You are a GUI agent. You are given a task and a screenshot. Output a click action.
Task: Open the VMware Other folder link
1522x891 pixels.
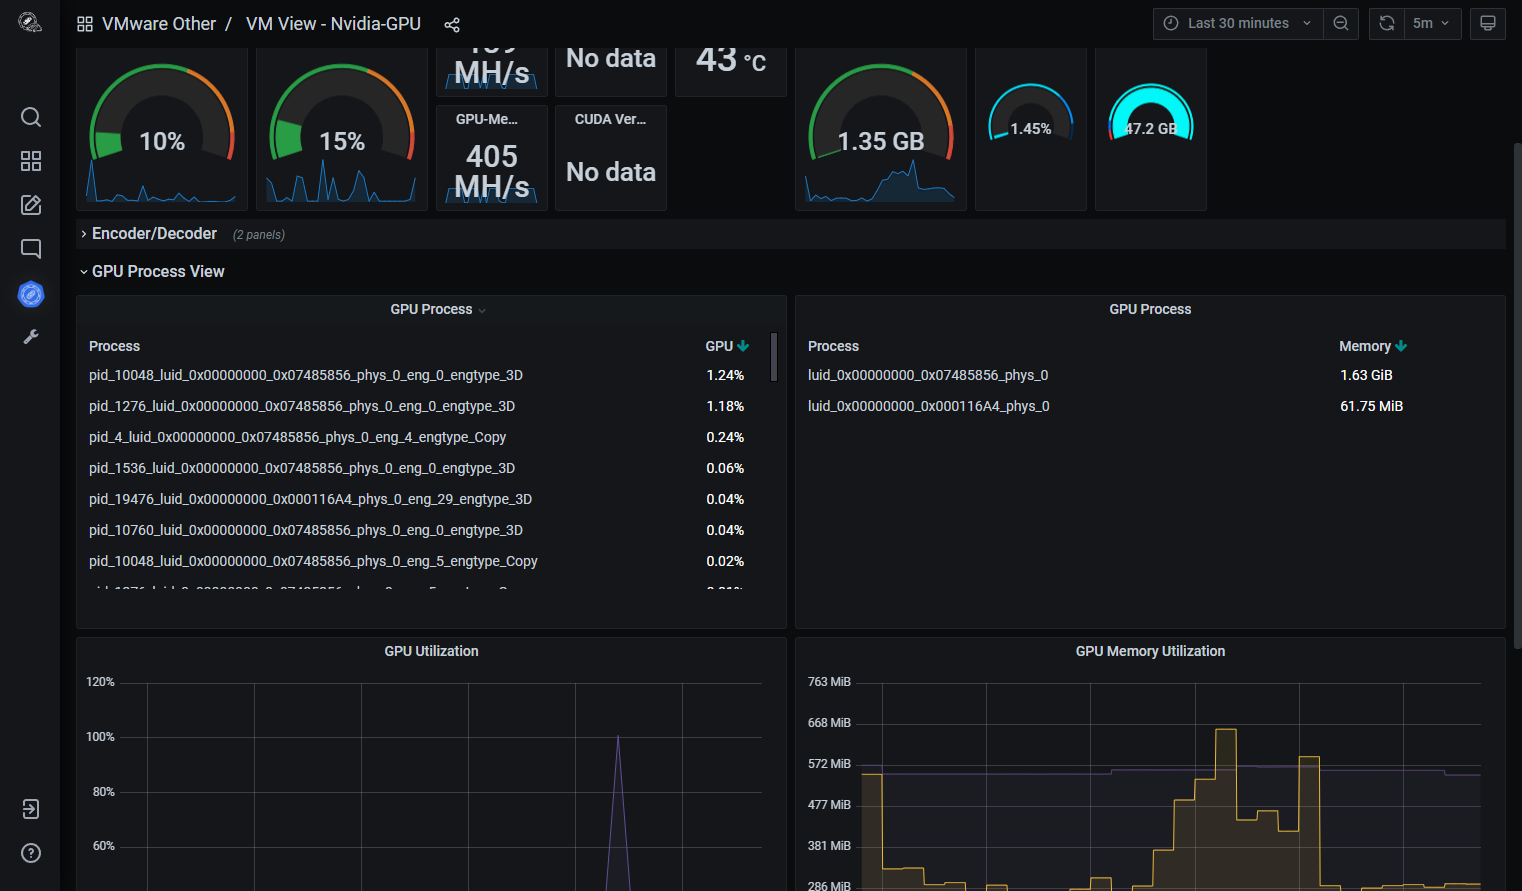[x=159, y=24]
